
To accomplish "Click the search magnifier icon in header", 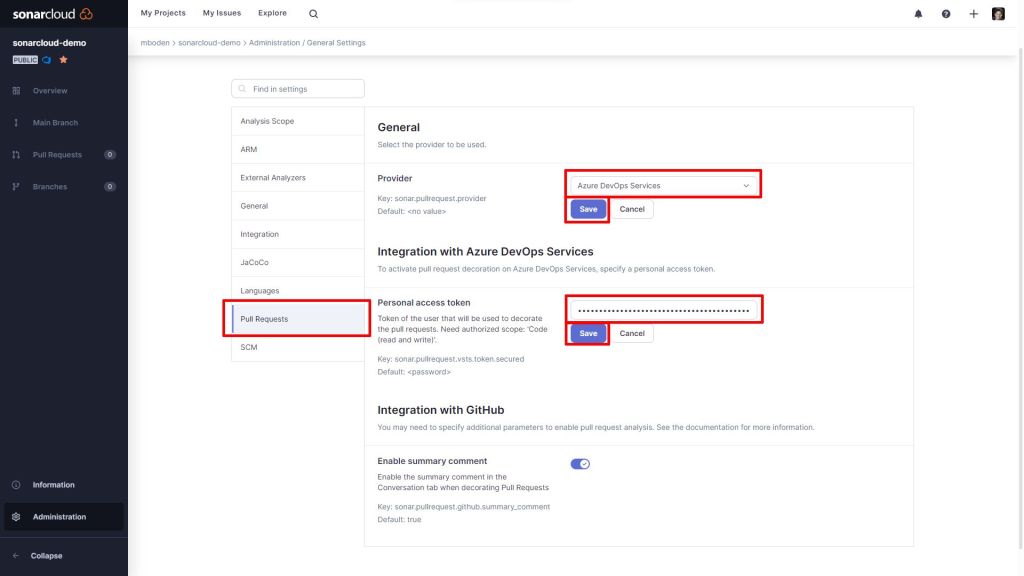I will [313, 14].
